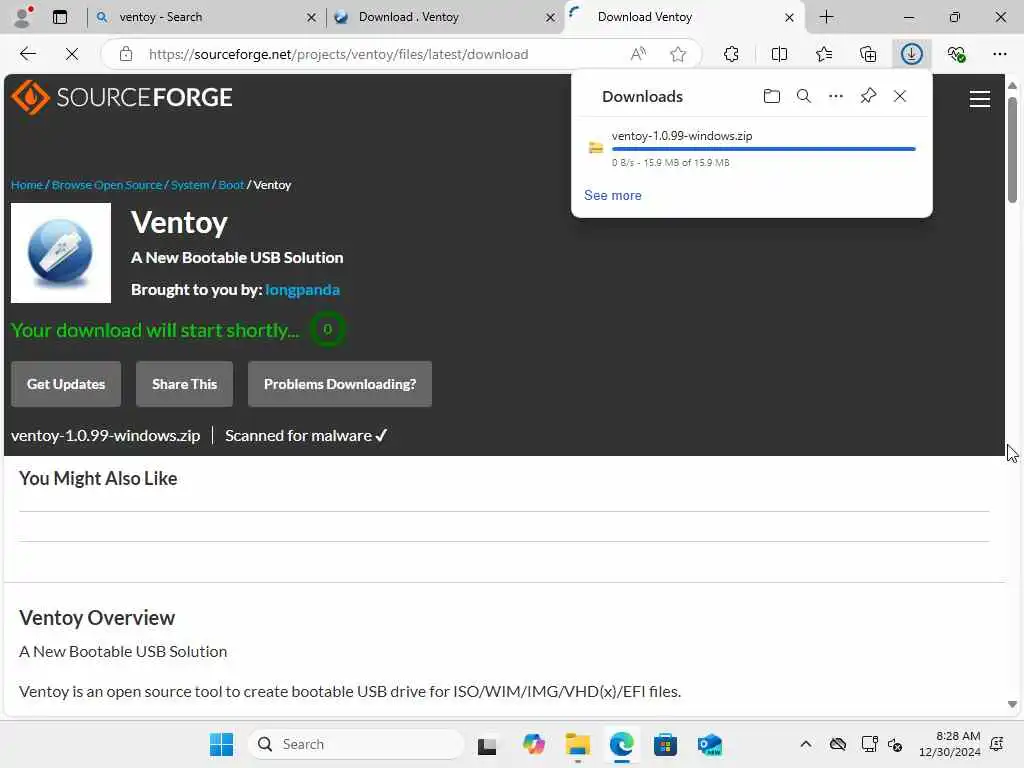Click the scrollbar down arrow

1012,704
